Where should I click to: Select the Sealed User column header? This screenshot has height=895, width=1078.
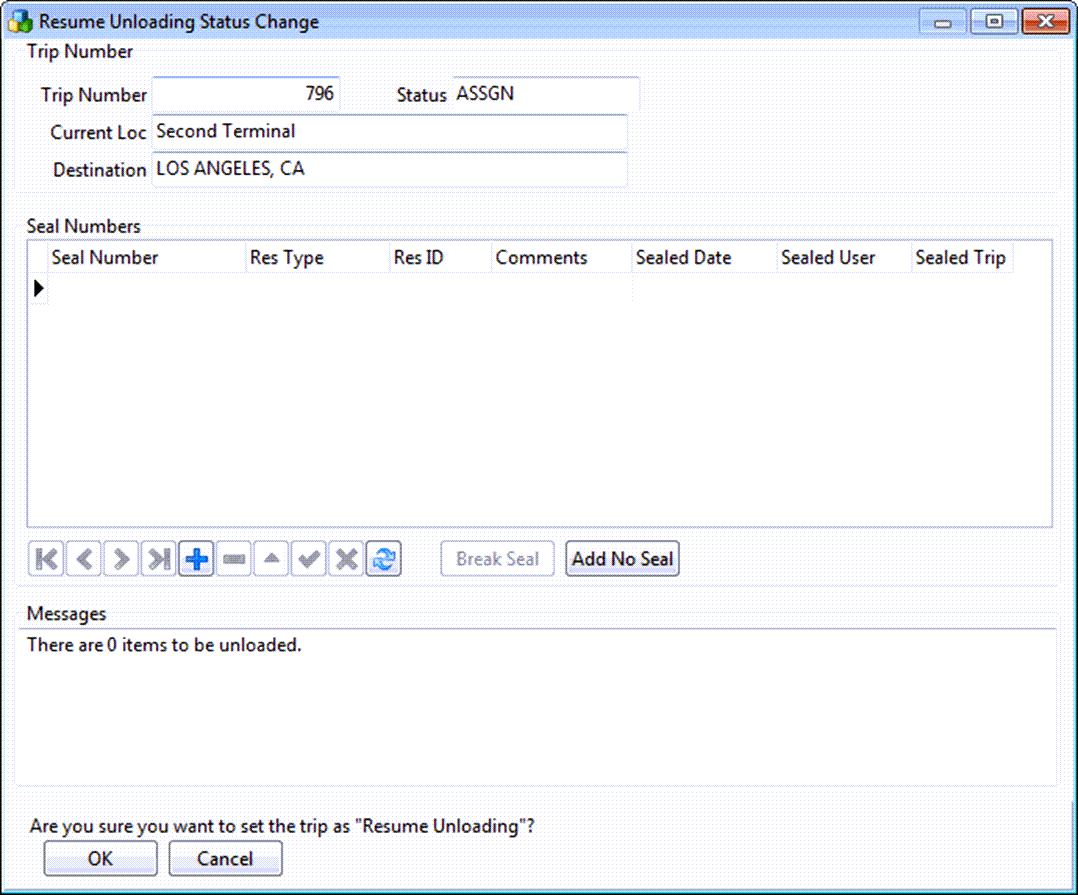844,258
